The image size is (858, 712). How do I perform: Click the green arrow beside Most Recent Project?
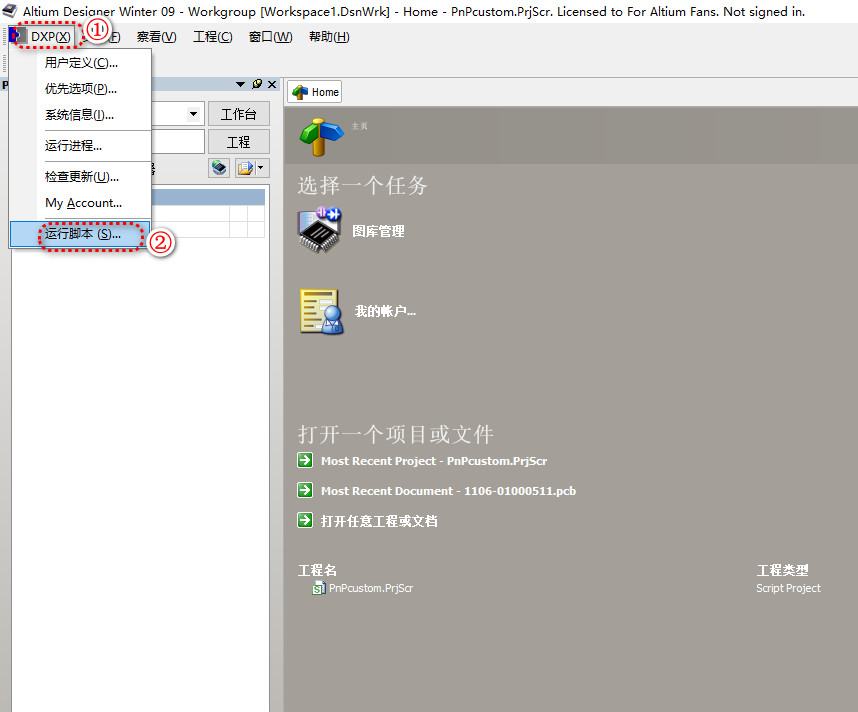[305, 461]
